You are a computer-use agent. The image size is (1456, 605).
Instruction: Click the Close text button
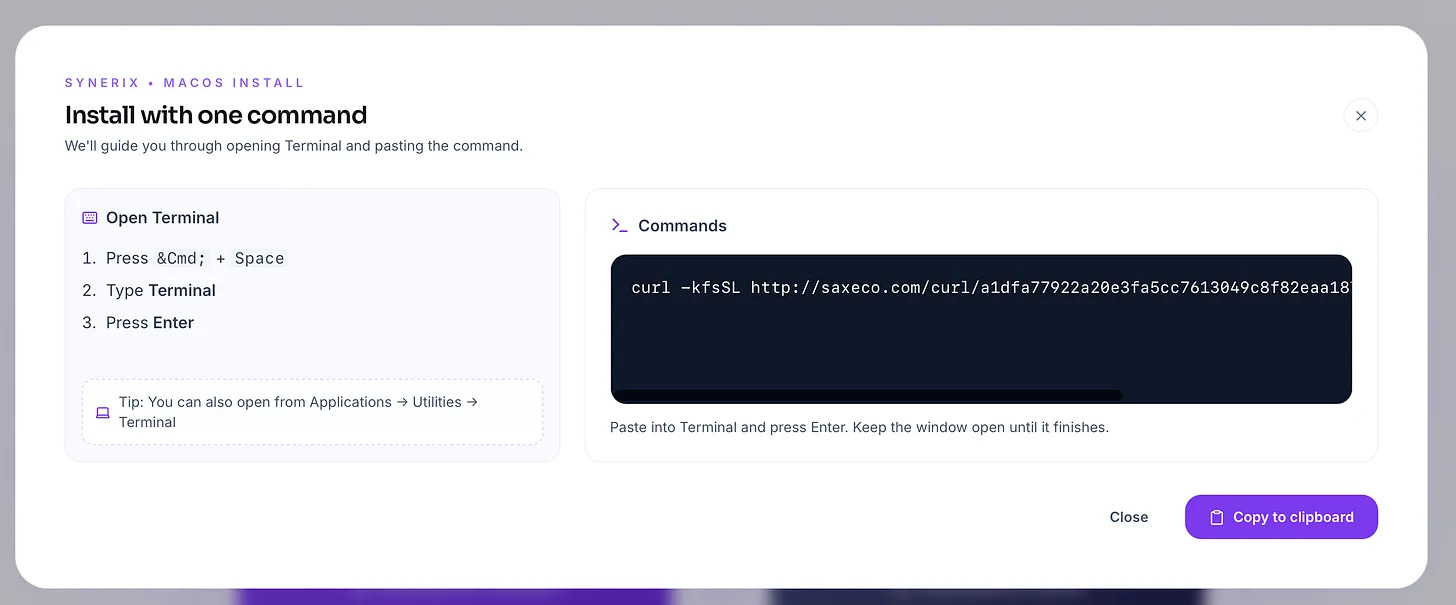(x=1128, y=517)
